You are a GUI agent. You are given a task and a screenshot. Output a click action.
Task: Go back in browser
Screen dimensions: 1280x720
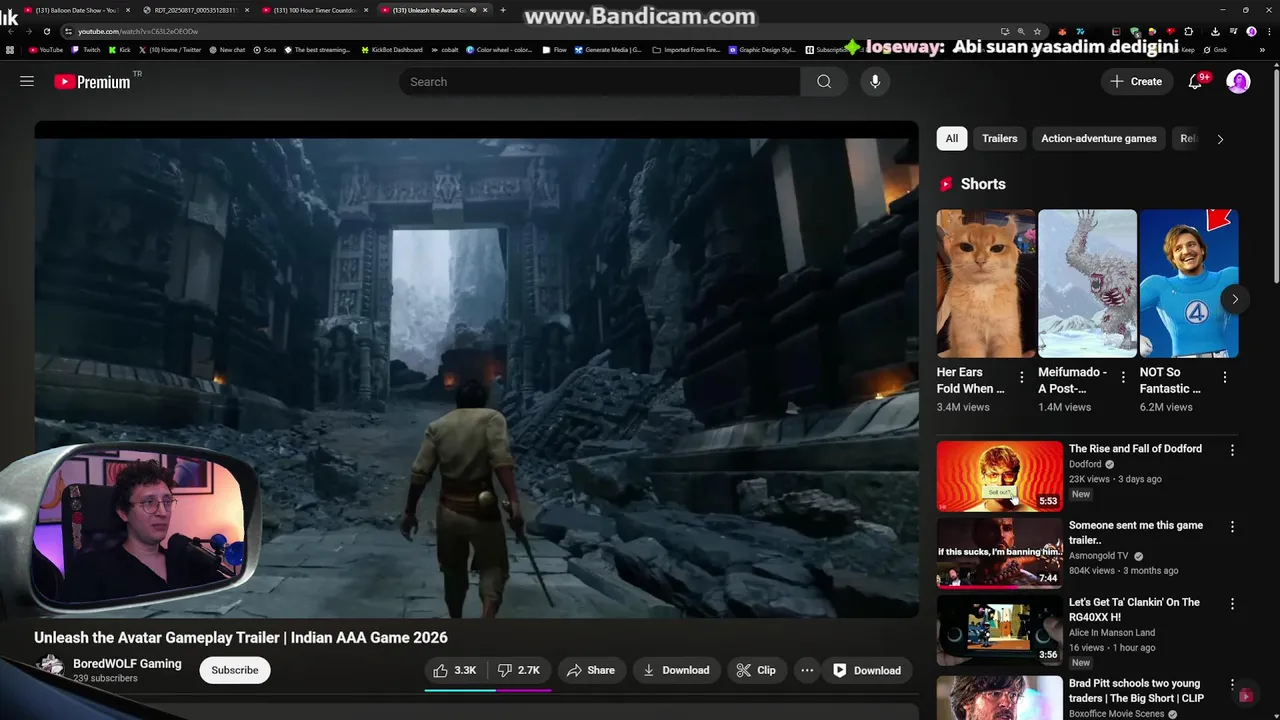10,31
